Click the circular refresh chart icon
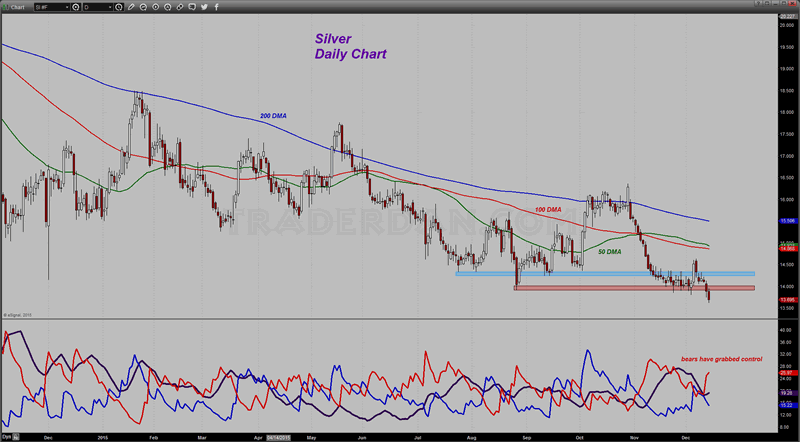 pos(143,7)
